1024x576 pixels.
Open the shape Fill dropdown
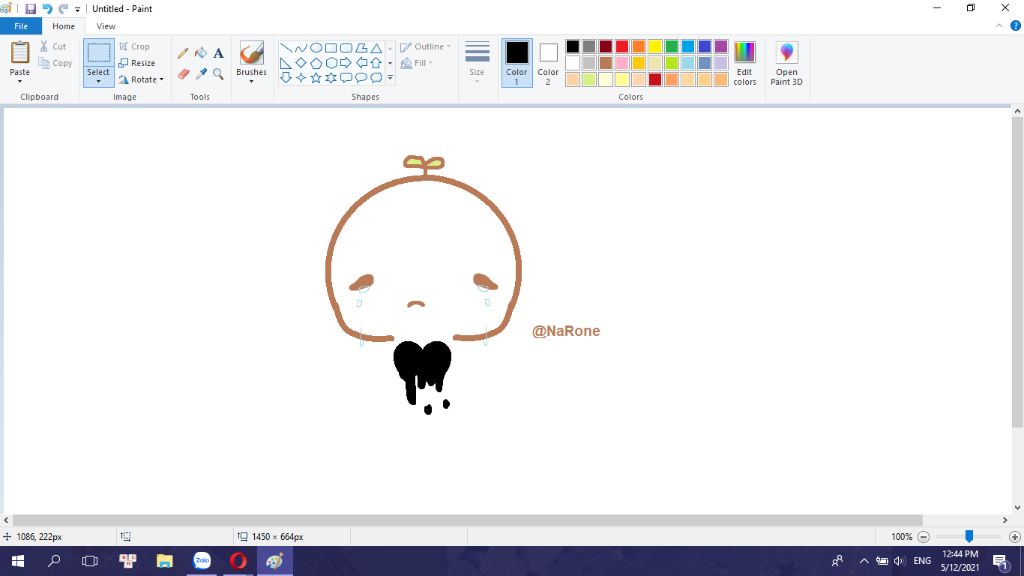click(x=416, y=63)
